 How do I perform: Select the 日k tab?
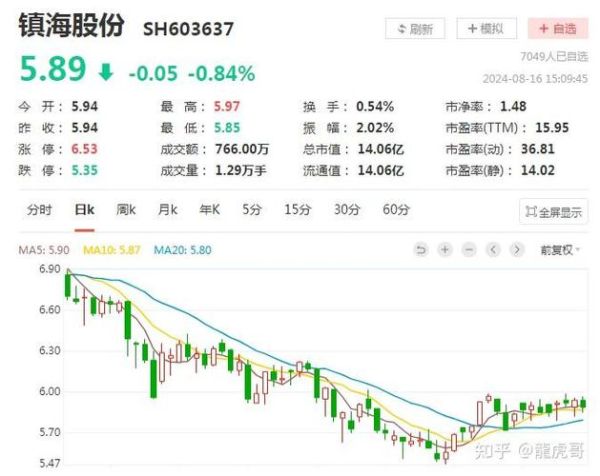pyautogui.click(x=85, y=210)
